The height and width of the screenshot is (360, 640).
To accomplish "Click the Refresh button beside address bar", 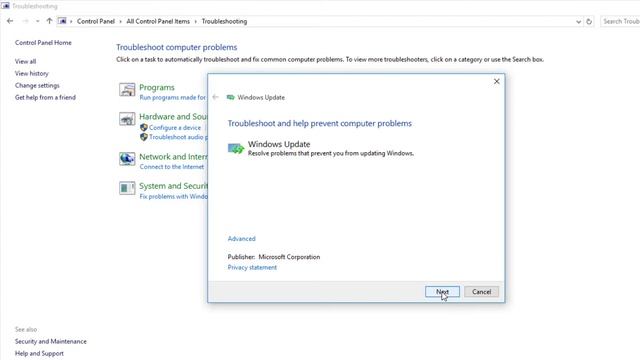I will (x=589, y=22).
